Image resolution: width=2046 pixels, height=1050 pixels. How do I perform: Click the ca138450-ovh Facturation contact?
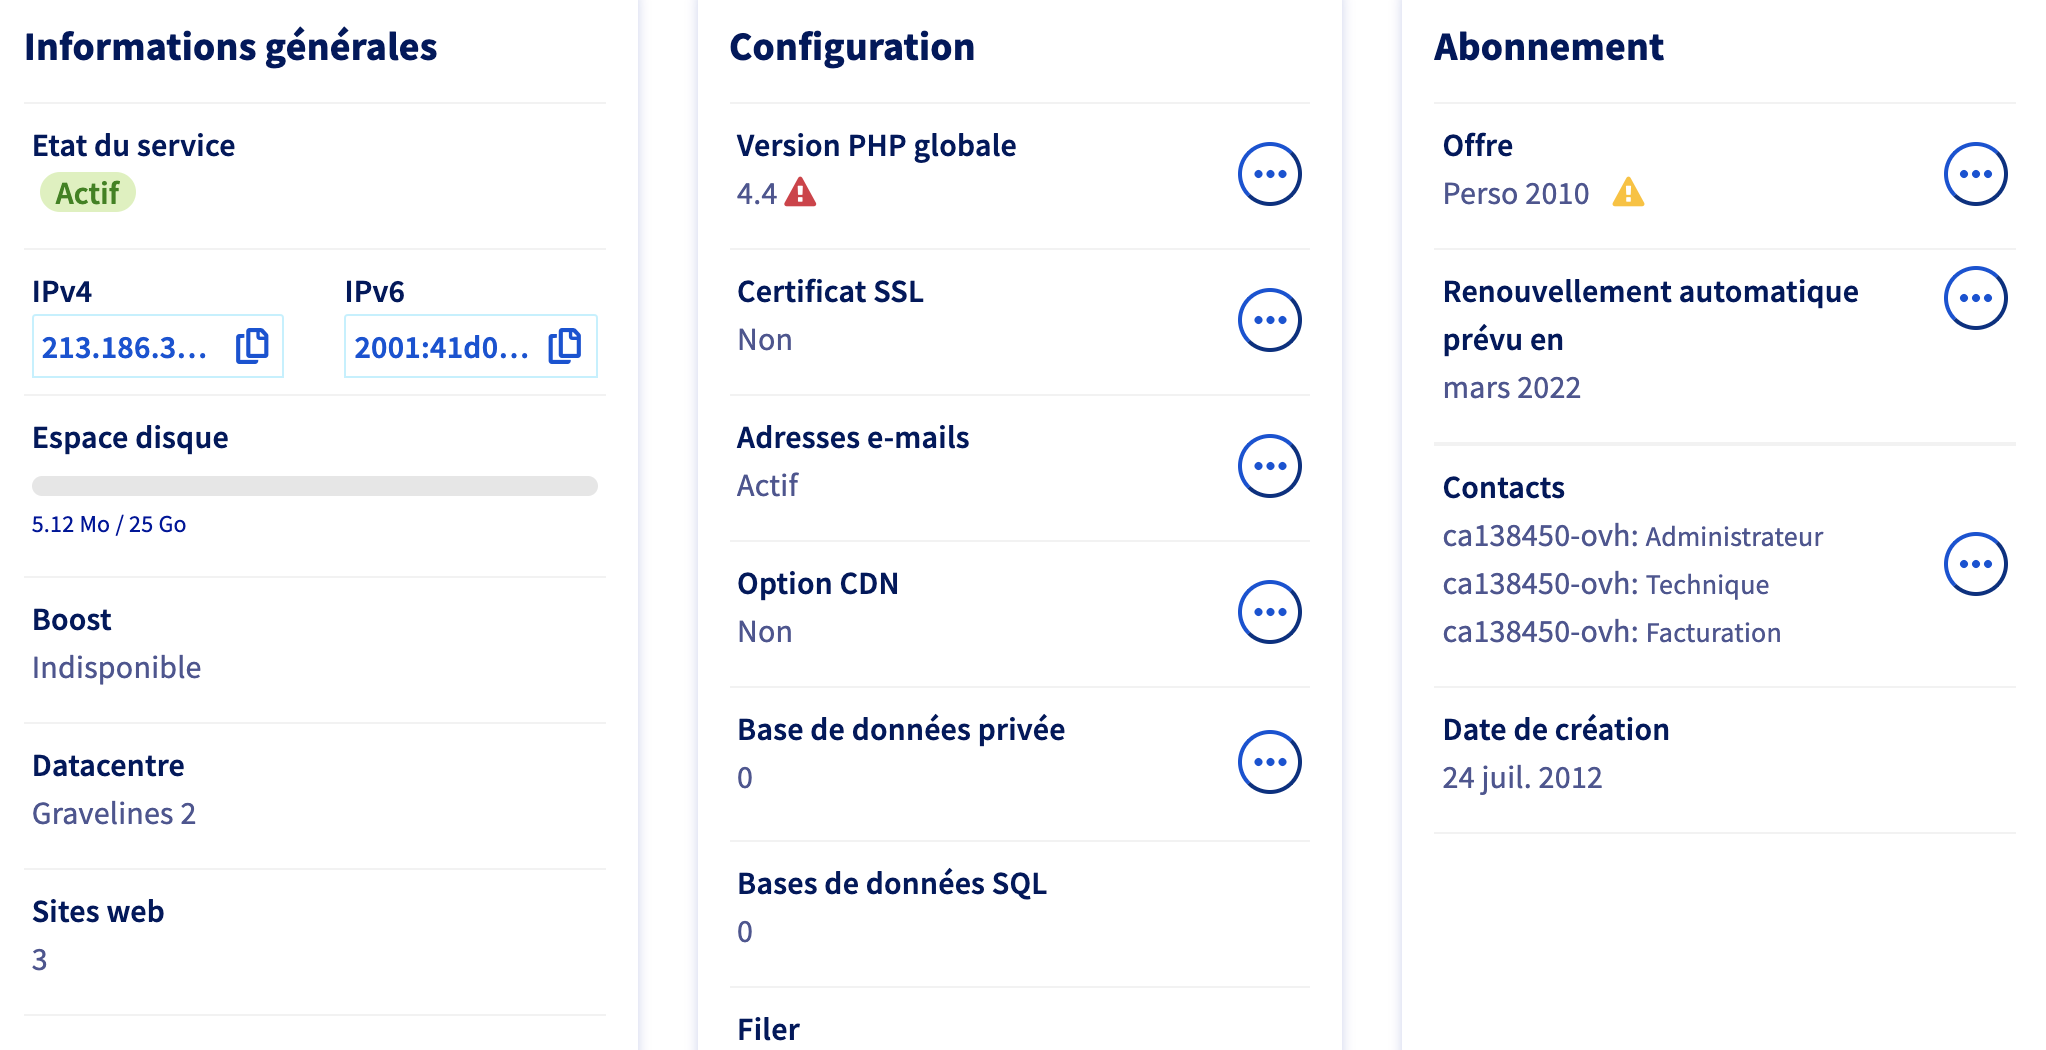(1611, 632)
